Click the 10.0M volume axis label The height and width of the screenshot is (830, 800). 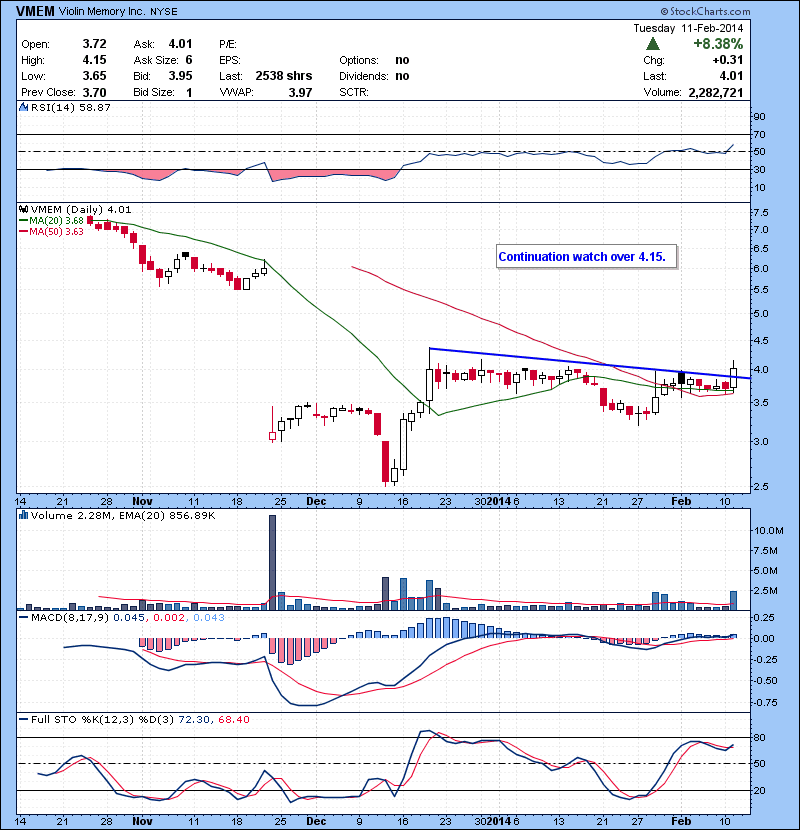click(768, 530)
